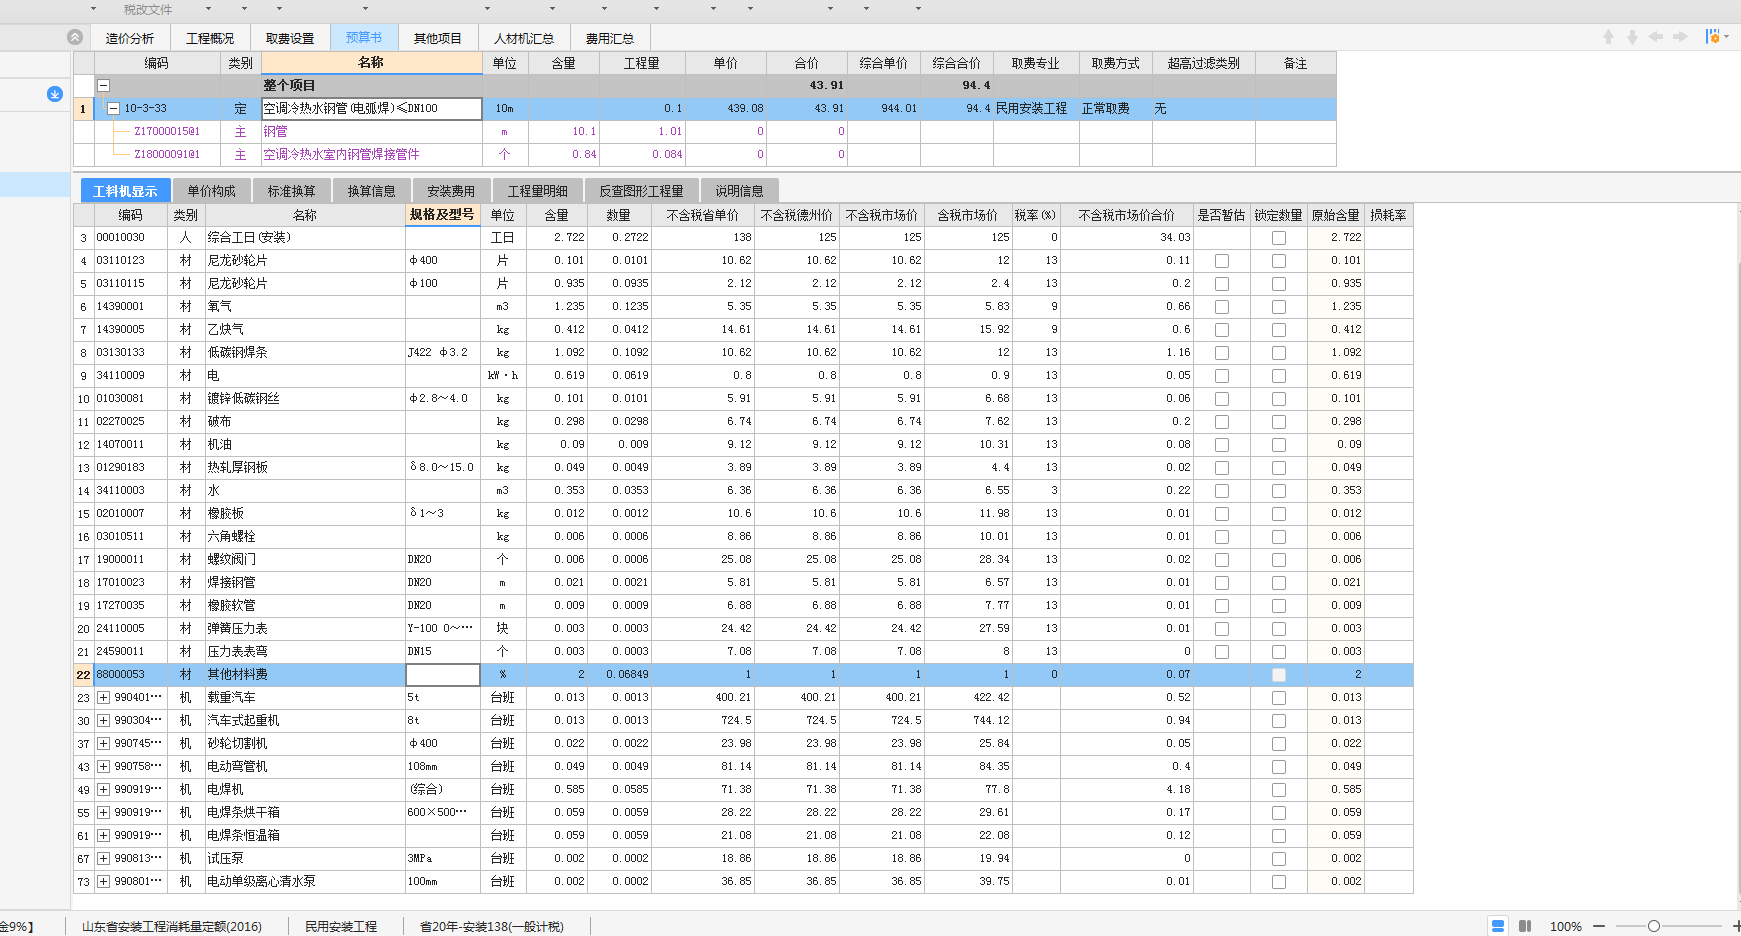Toggle 是否暂估 checkbox for 尼龙砂轮片 φ400
This screenshot has height=936, width=1741.
coord(1221,261)
